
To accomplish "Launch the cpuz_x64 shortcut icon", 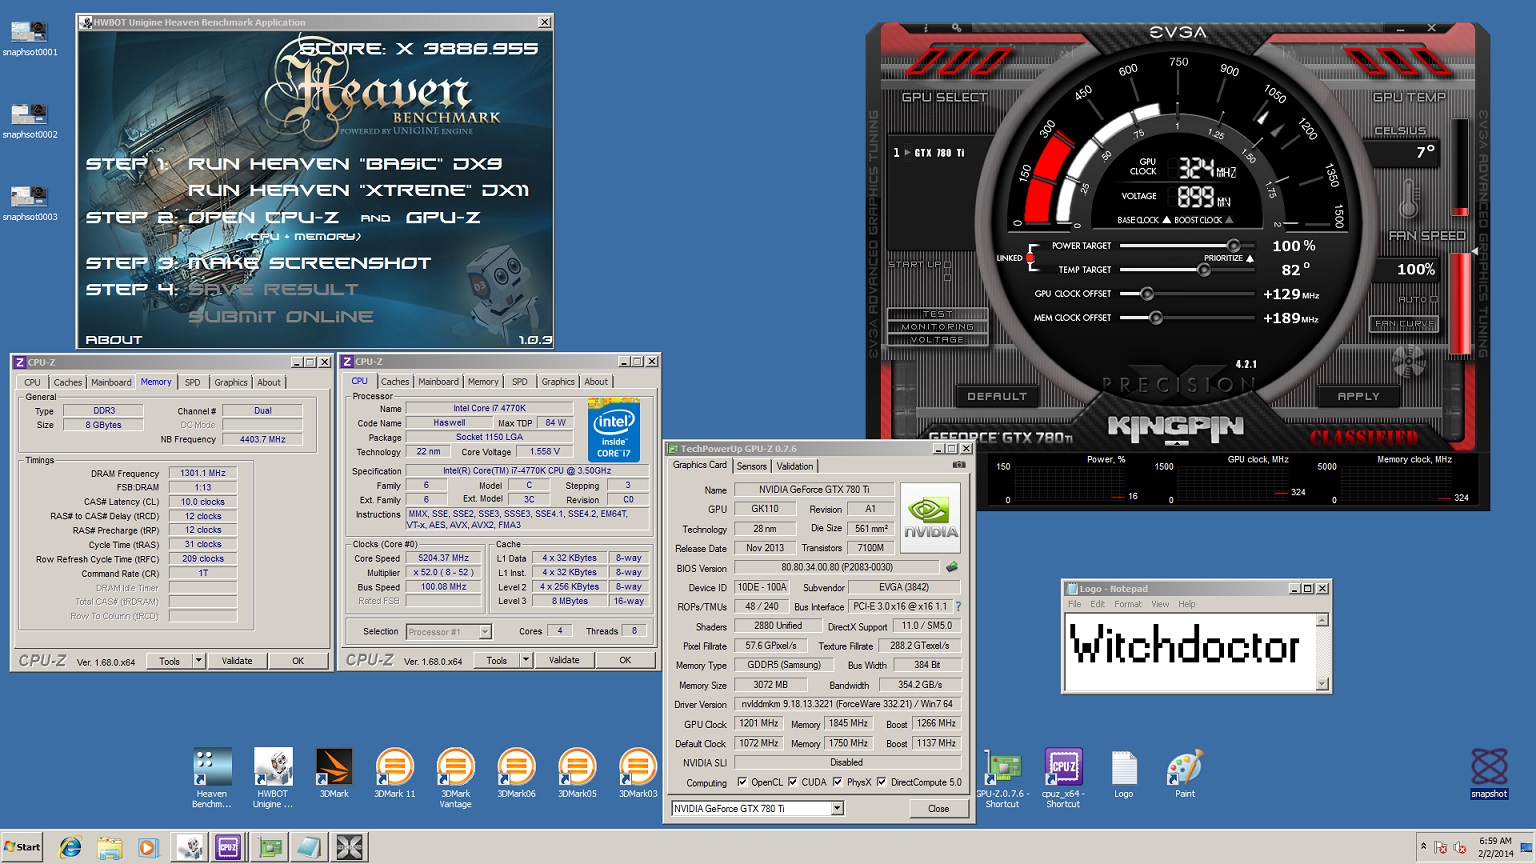I will click(1062, 768).
